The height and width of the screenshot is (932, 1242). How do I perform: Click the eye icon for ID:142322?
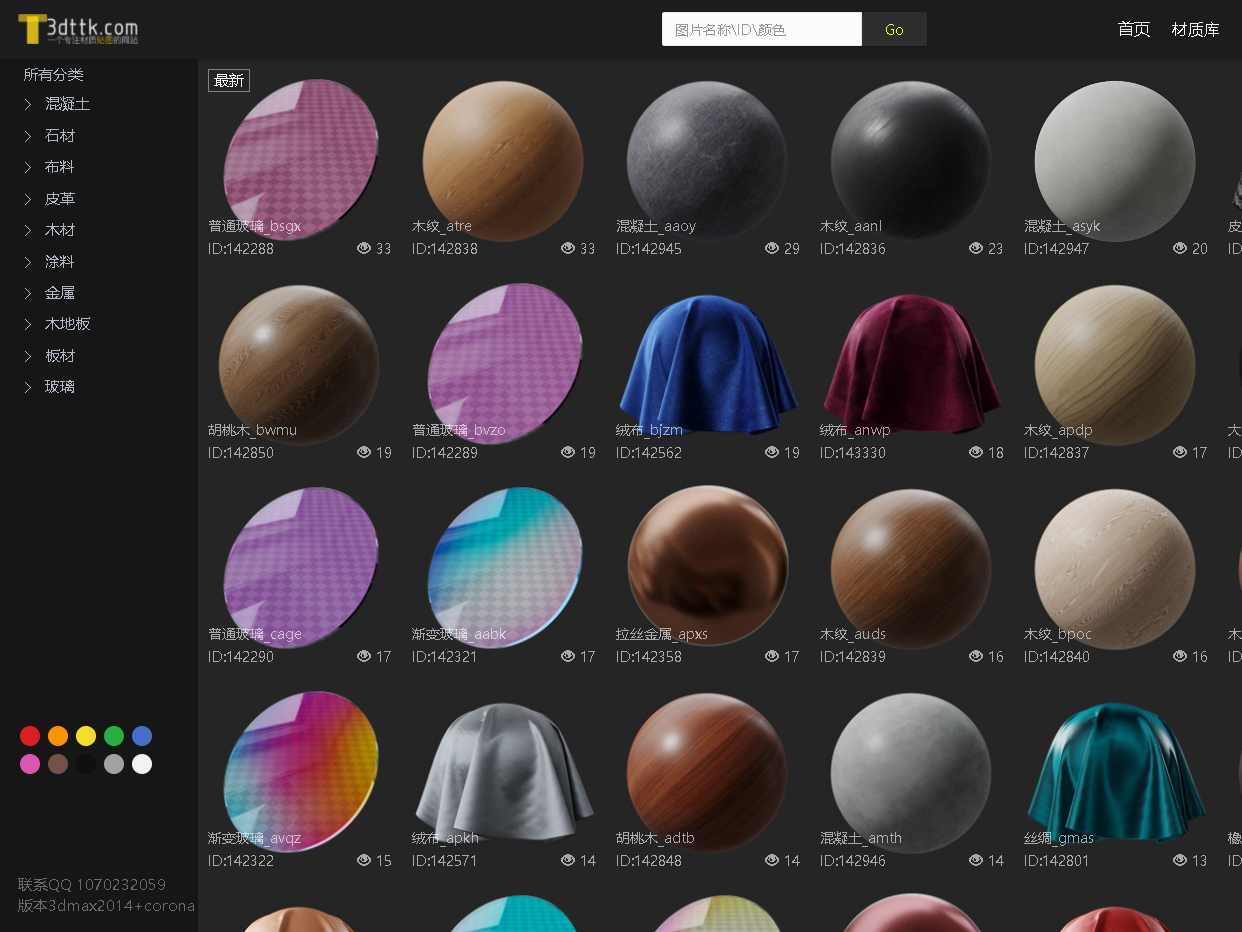pos(364,860)
